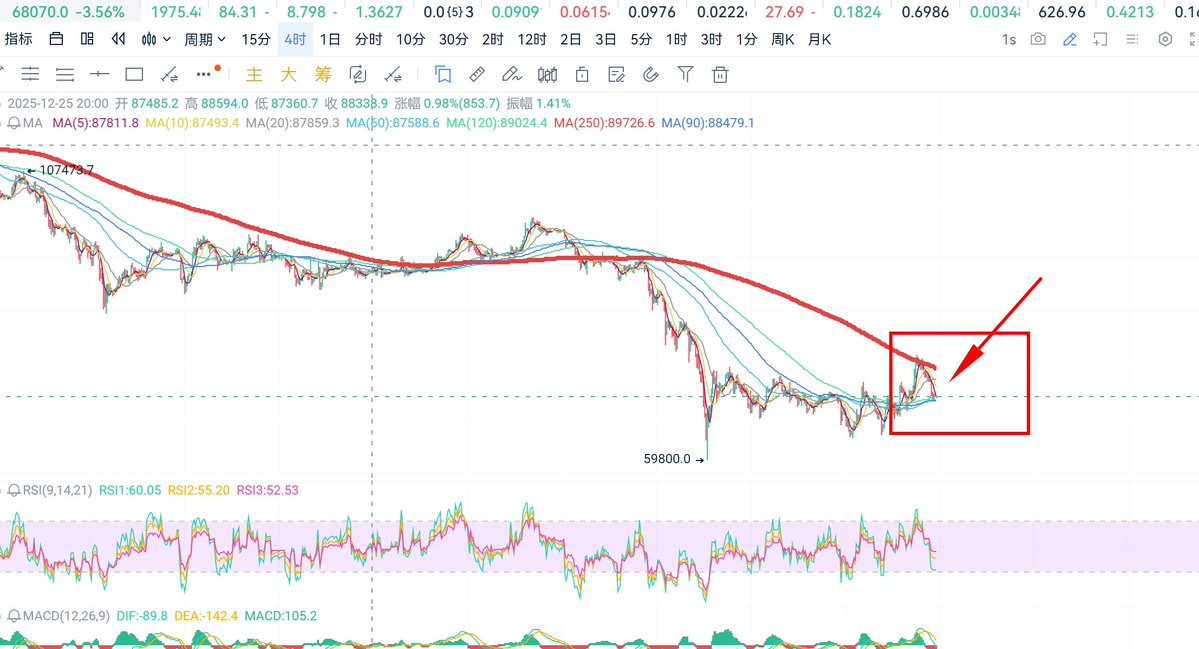The width and height of the screenshot is (1199, 649).
Task: Click the 1s interval button
Action: tap(1009, 39)
